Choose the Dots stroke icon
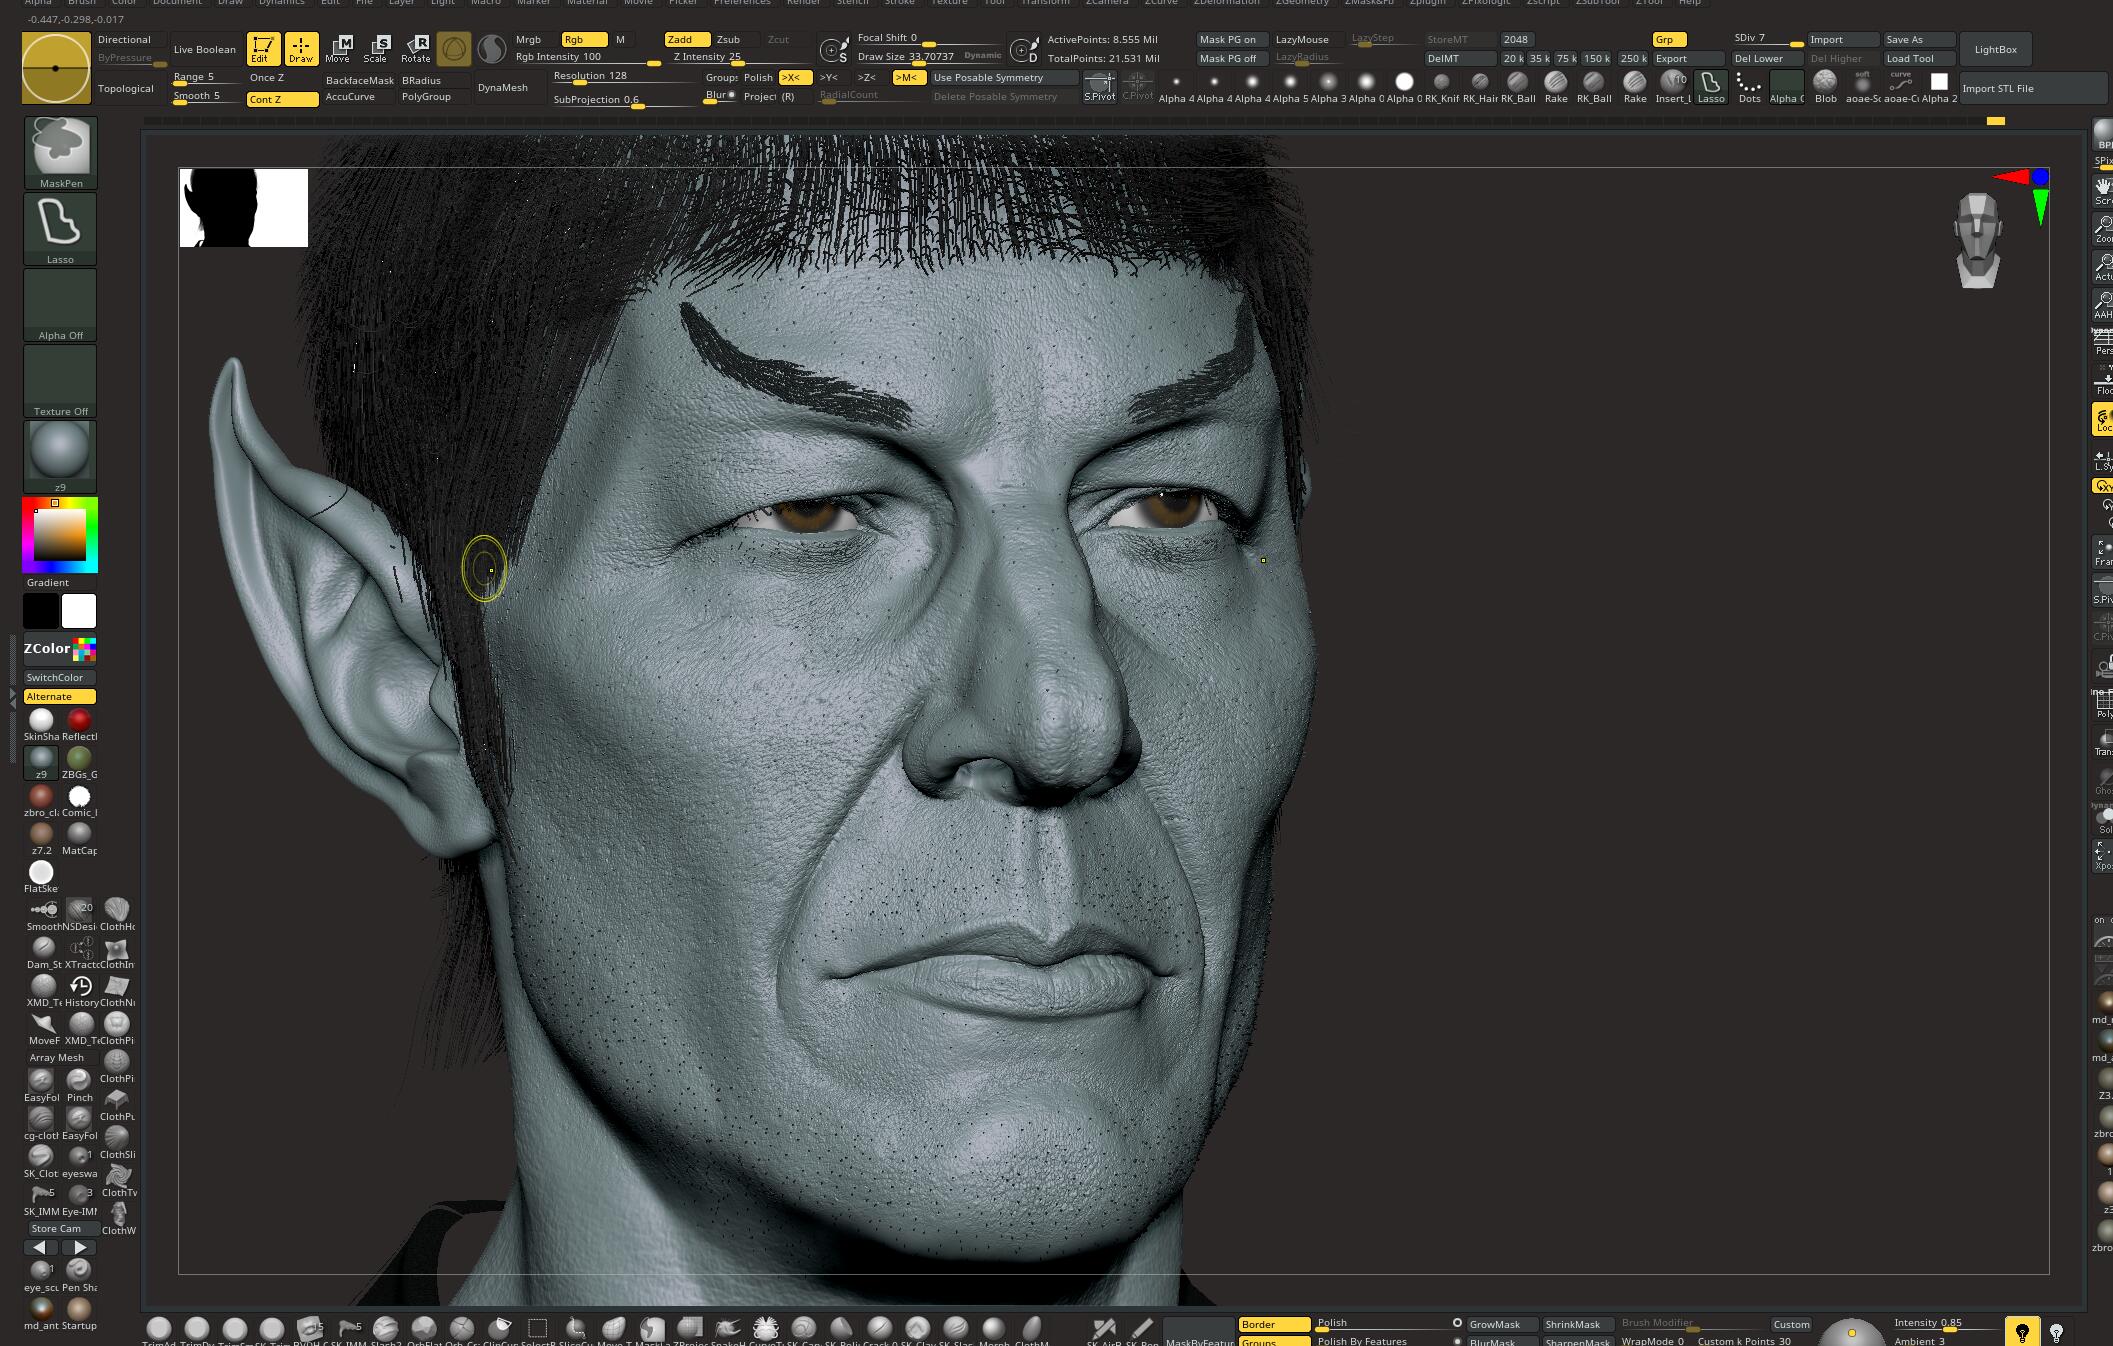The height and width of the screenshot is (1346, 2113). pos(1749,87)
